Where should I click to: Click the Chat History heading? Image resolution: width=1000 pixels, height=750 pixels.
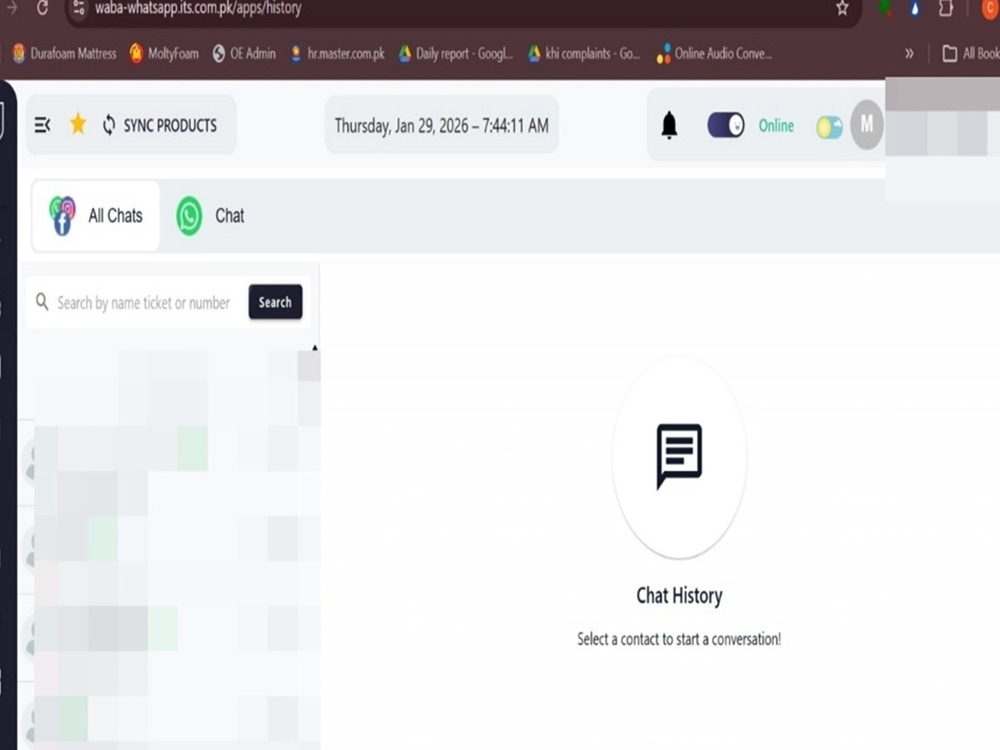[x=679, y=596]
